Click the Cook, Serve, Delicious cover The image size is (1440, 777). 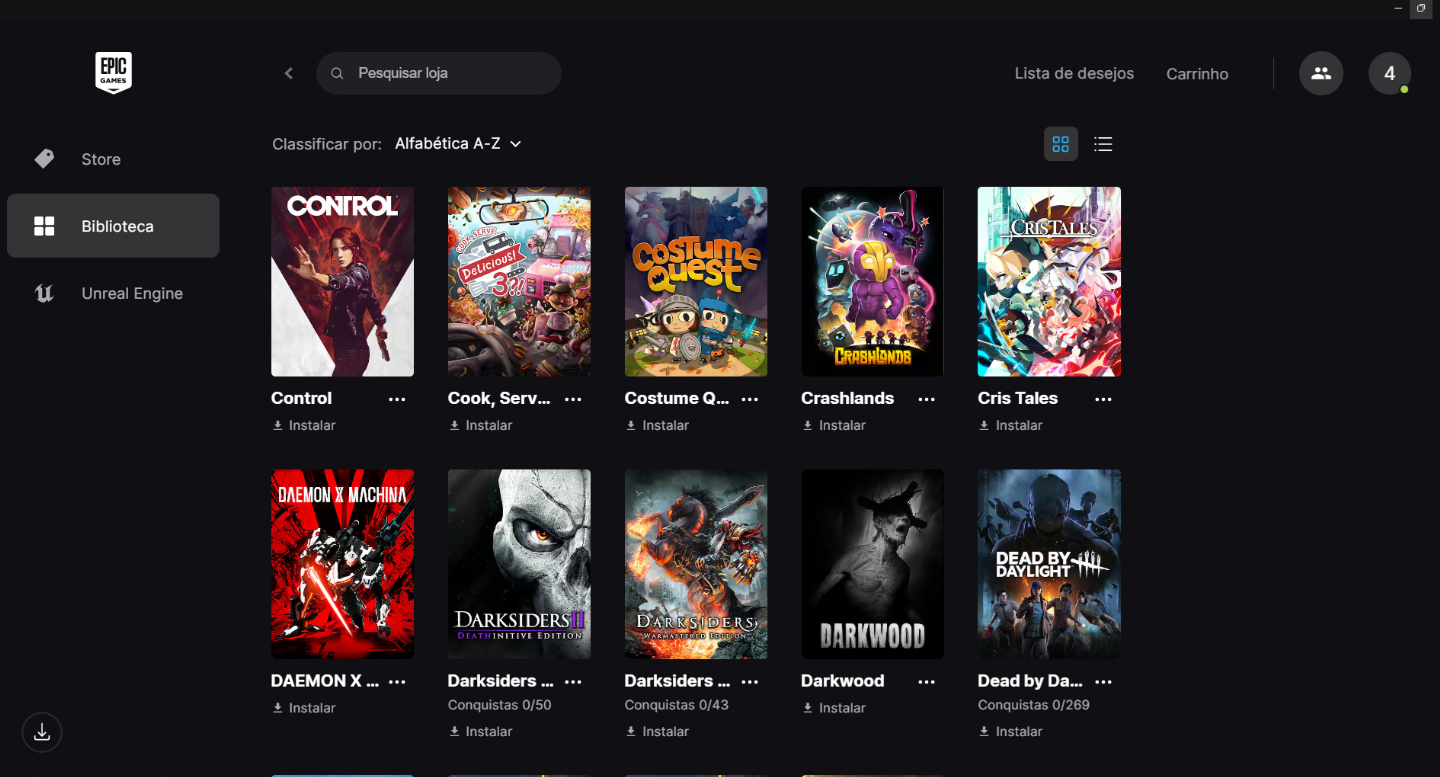519,281
